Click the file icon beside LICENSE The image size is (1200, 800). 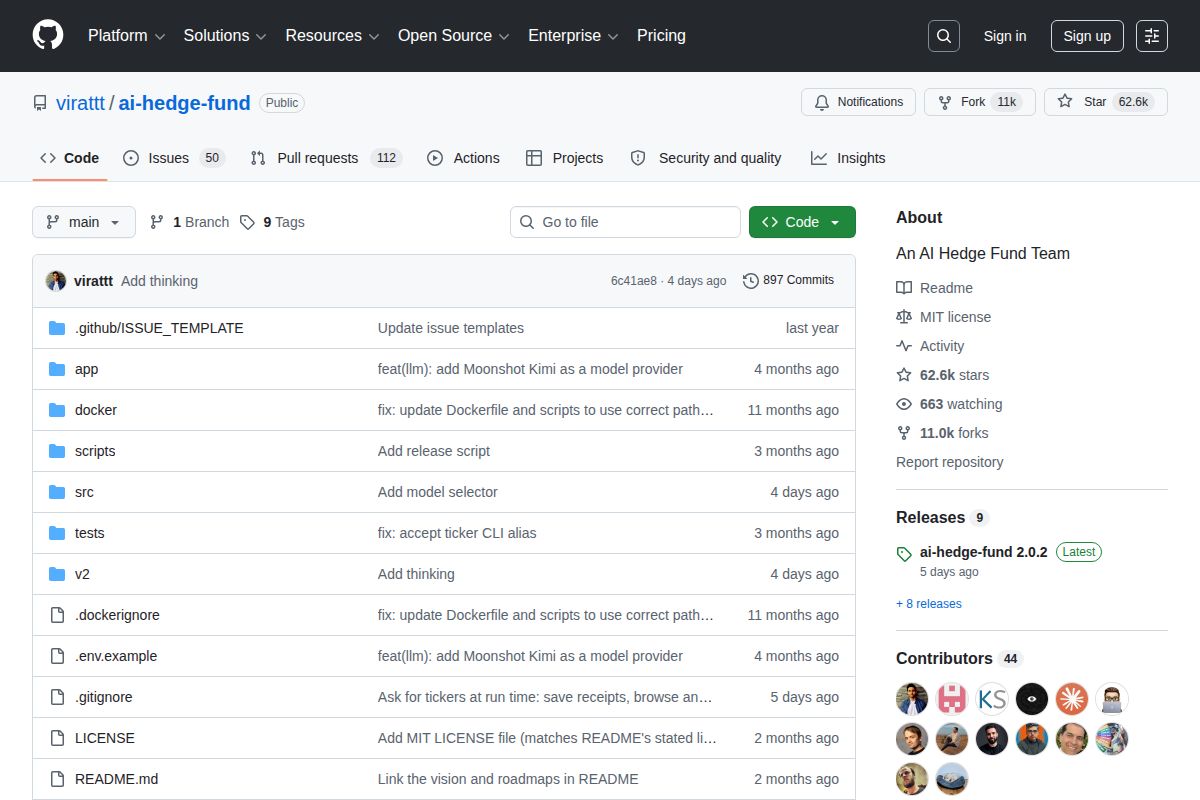click(57, 738)
